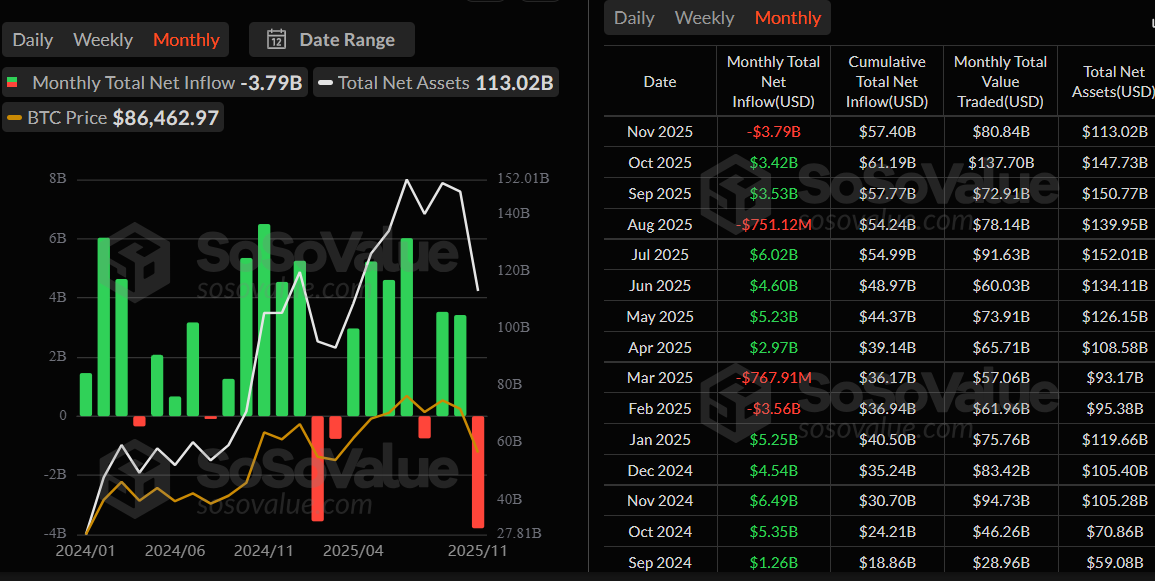Open the Date Range picker

(332, 40)
